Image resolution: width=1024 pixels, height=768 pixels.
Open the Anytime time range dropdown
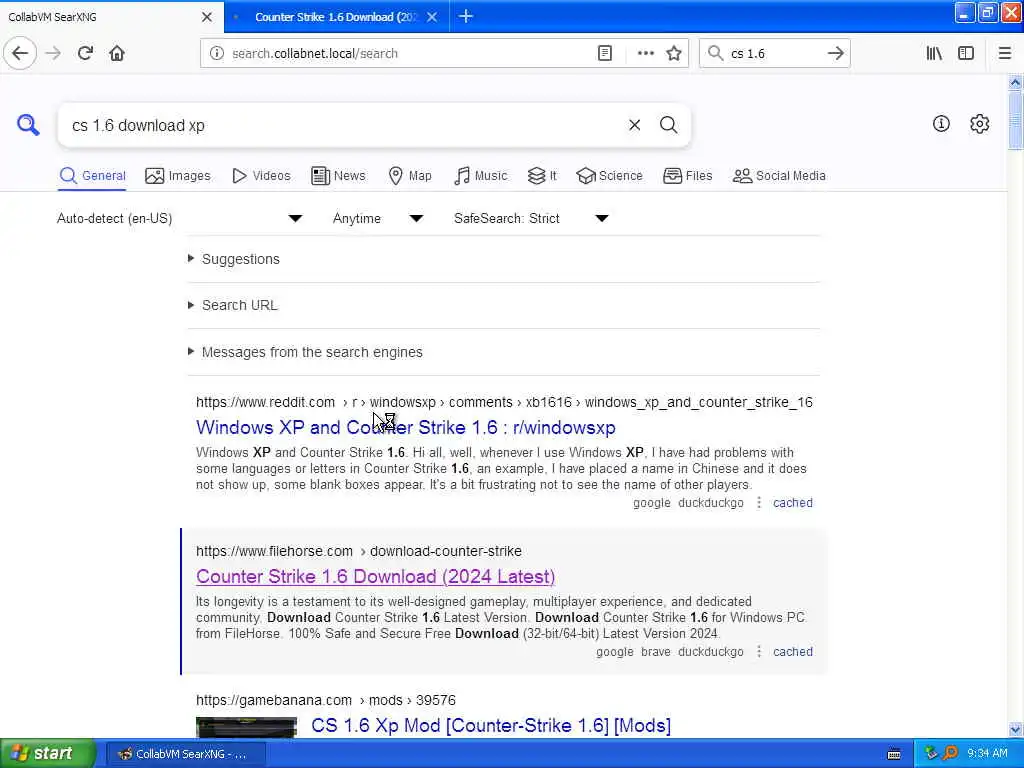(x=378, y=218)
